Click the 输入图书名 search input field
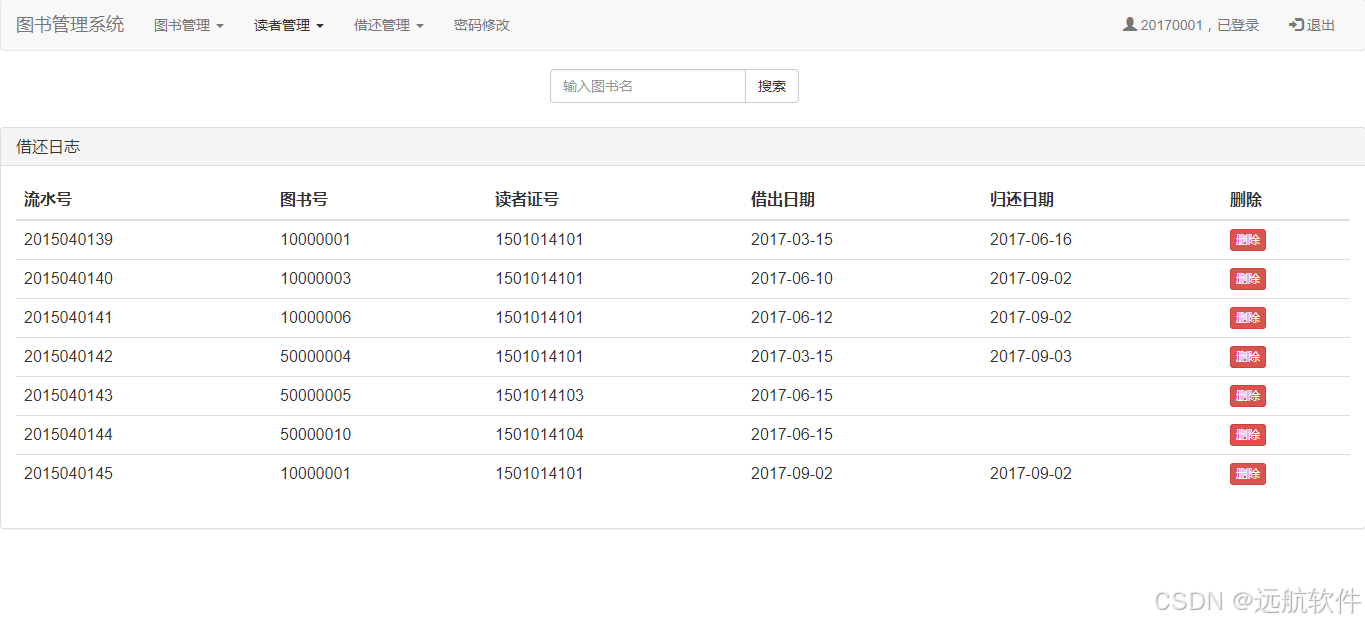This screenshot has width=1365, height=624. point(646,86)
